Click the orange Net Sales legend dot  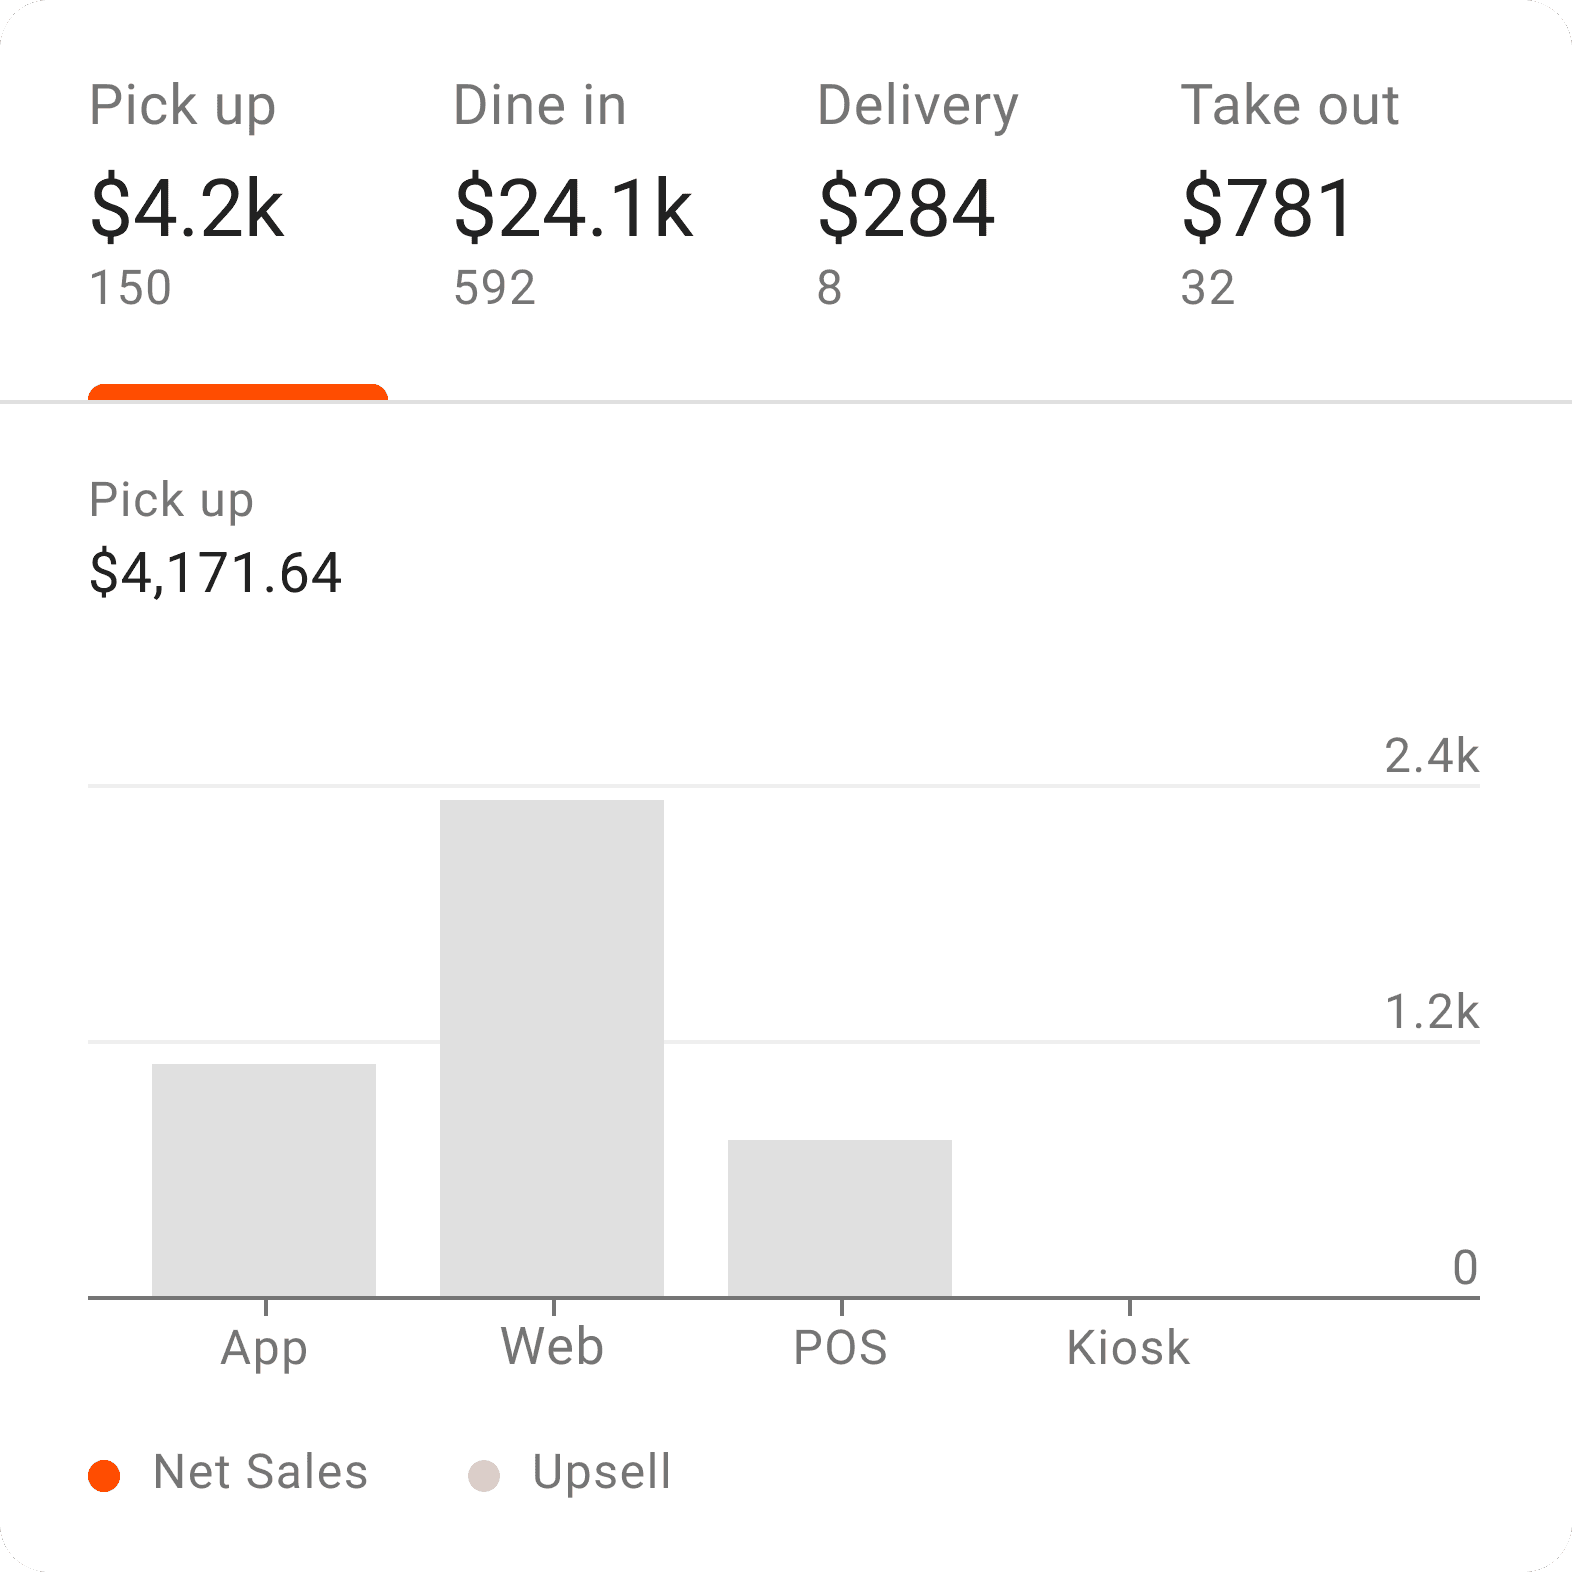tap(104, 1475)
